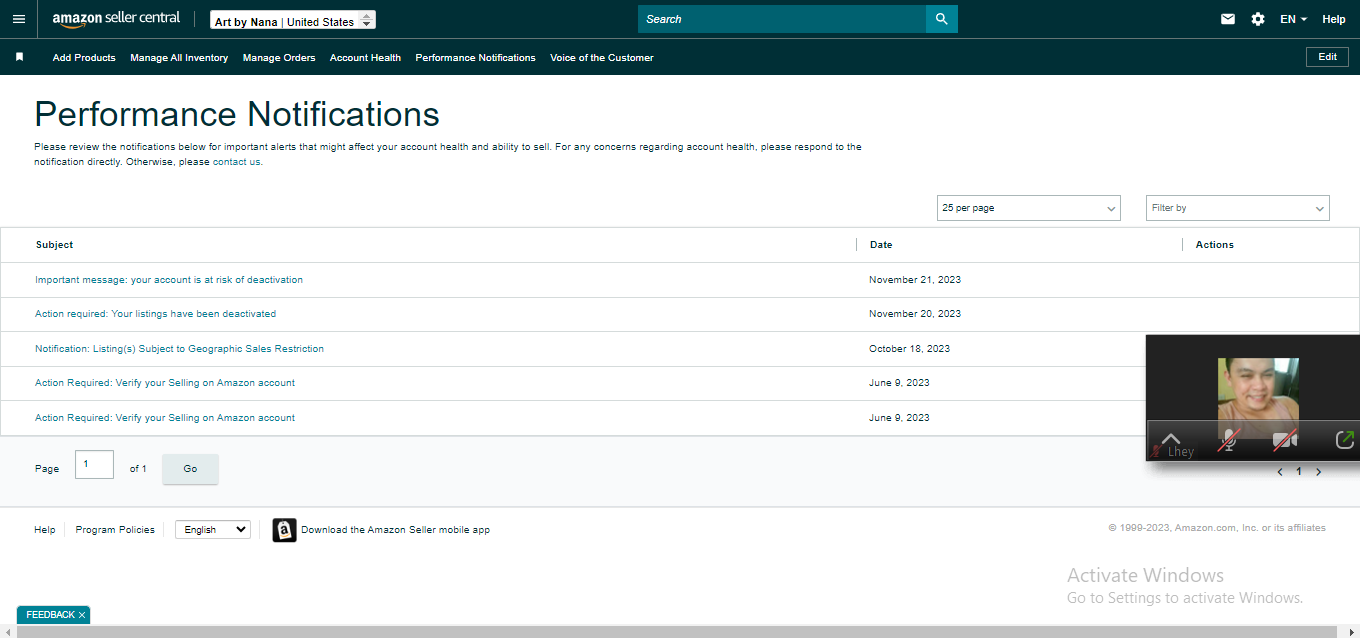Click the Edit button in navigation bar
Viewport: 1360px width, 638px height.
pos(1327,57)
